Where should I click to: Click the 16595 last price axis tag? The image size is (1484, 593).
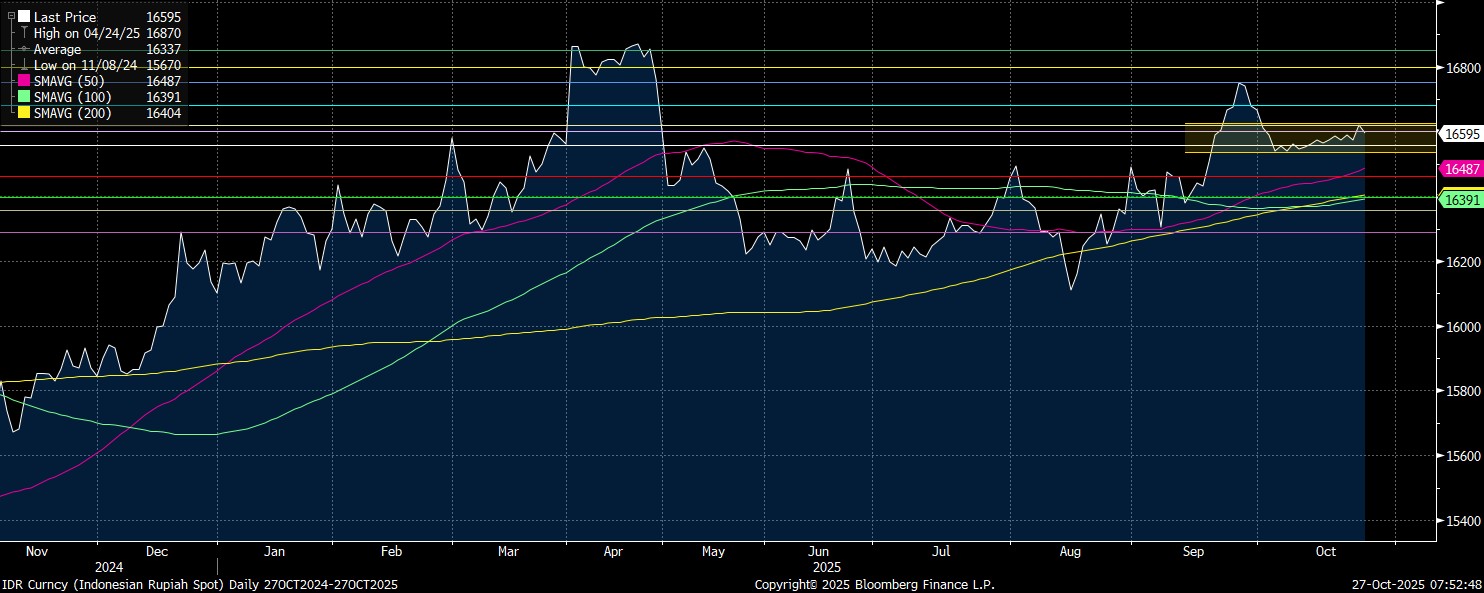1458,133
